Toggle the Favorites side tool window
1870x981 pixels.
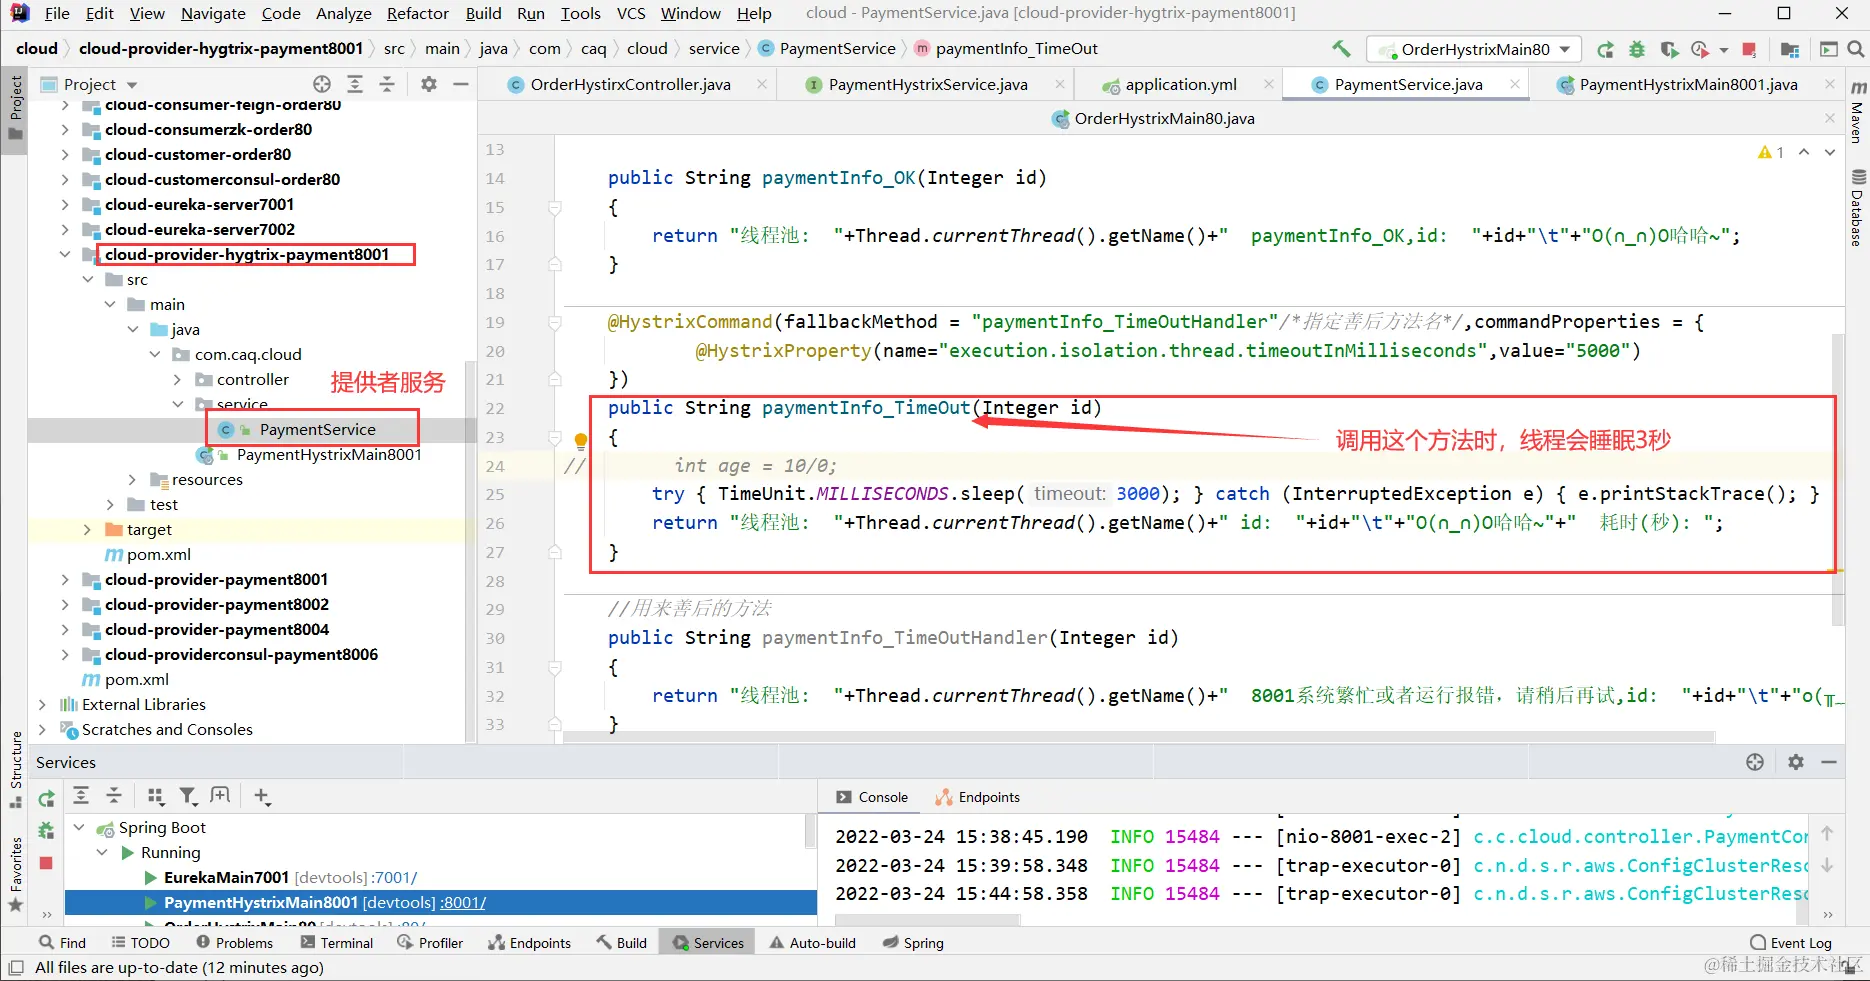[x=16, y=874]
